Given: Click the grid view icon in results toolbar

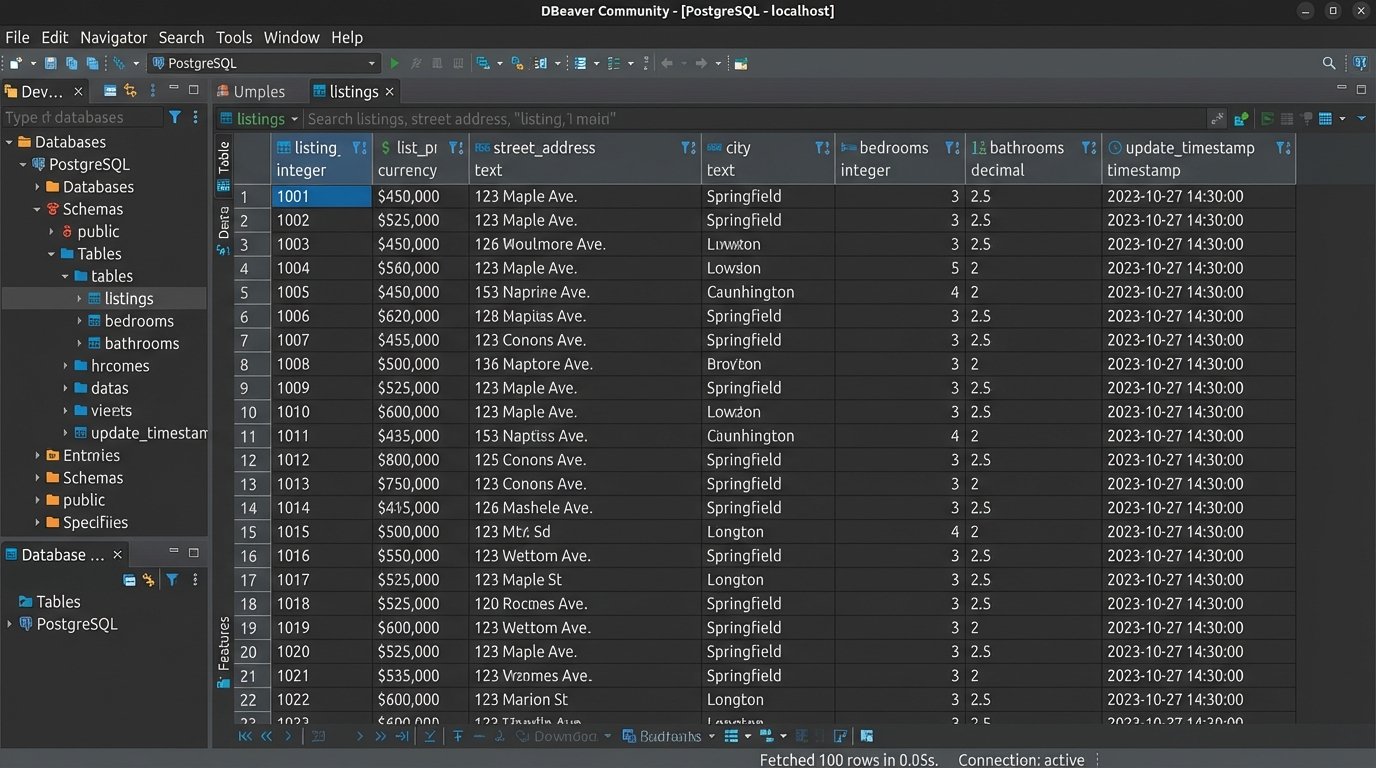Looking at the screenshot, I should point(1325,118).
